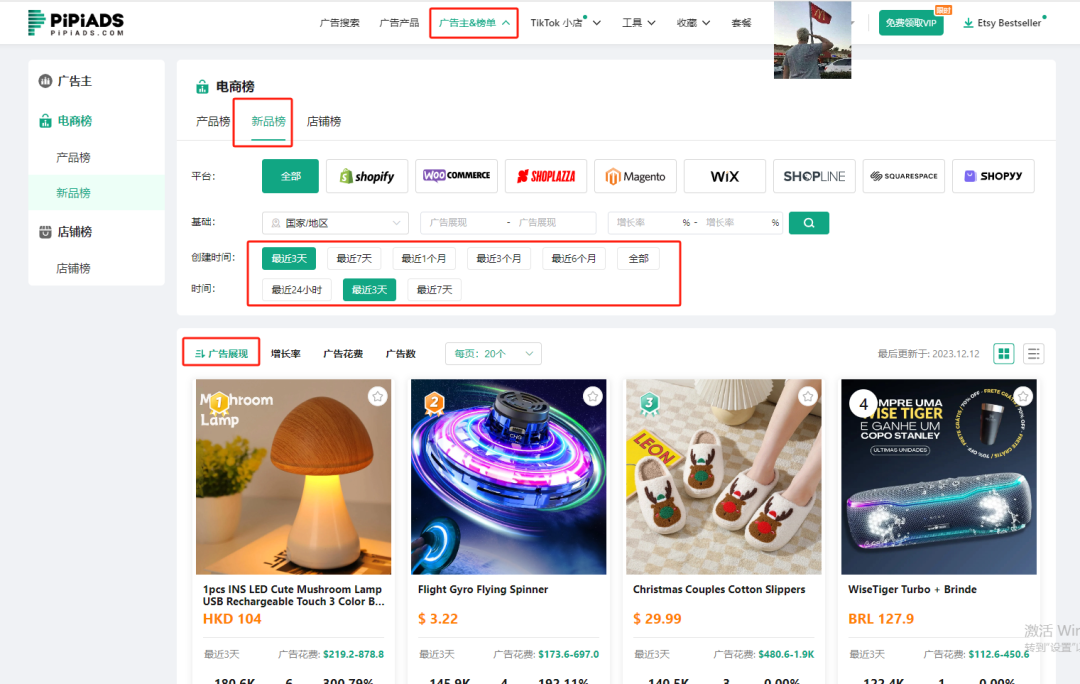
Task: Click the Etsy Bestseller link
Action: click(1009, 23)
